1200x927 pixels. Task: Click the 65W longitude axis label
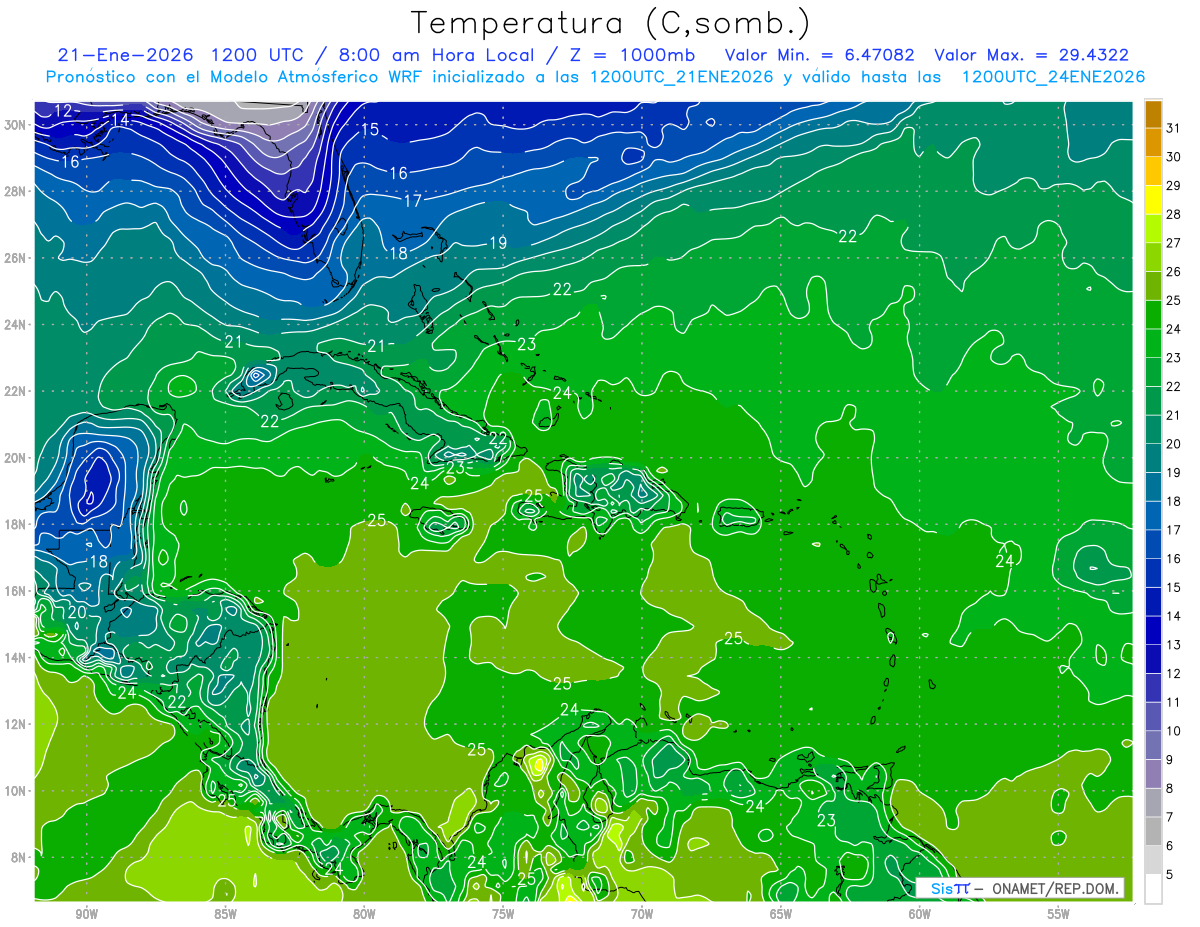click(781, 915)
